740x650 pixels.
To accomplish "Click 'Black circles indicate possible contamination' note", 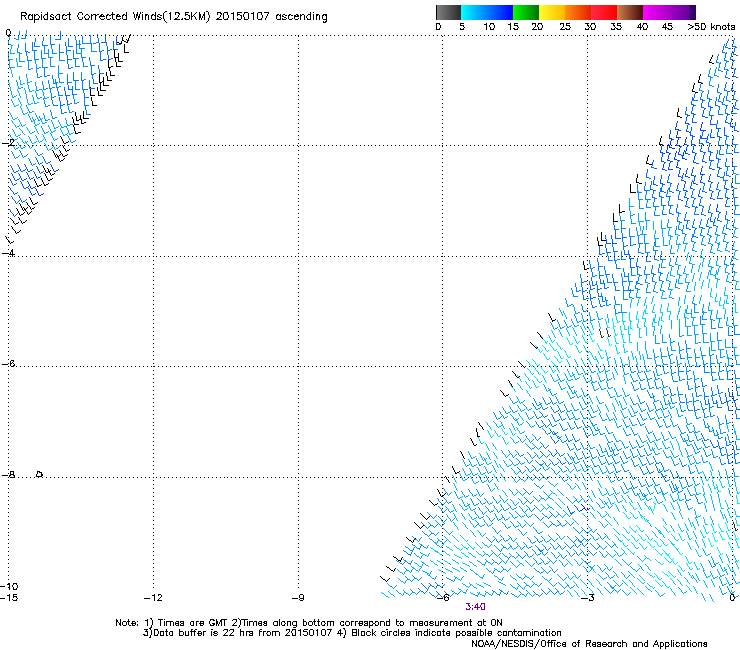I will pos(456,633).
